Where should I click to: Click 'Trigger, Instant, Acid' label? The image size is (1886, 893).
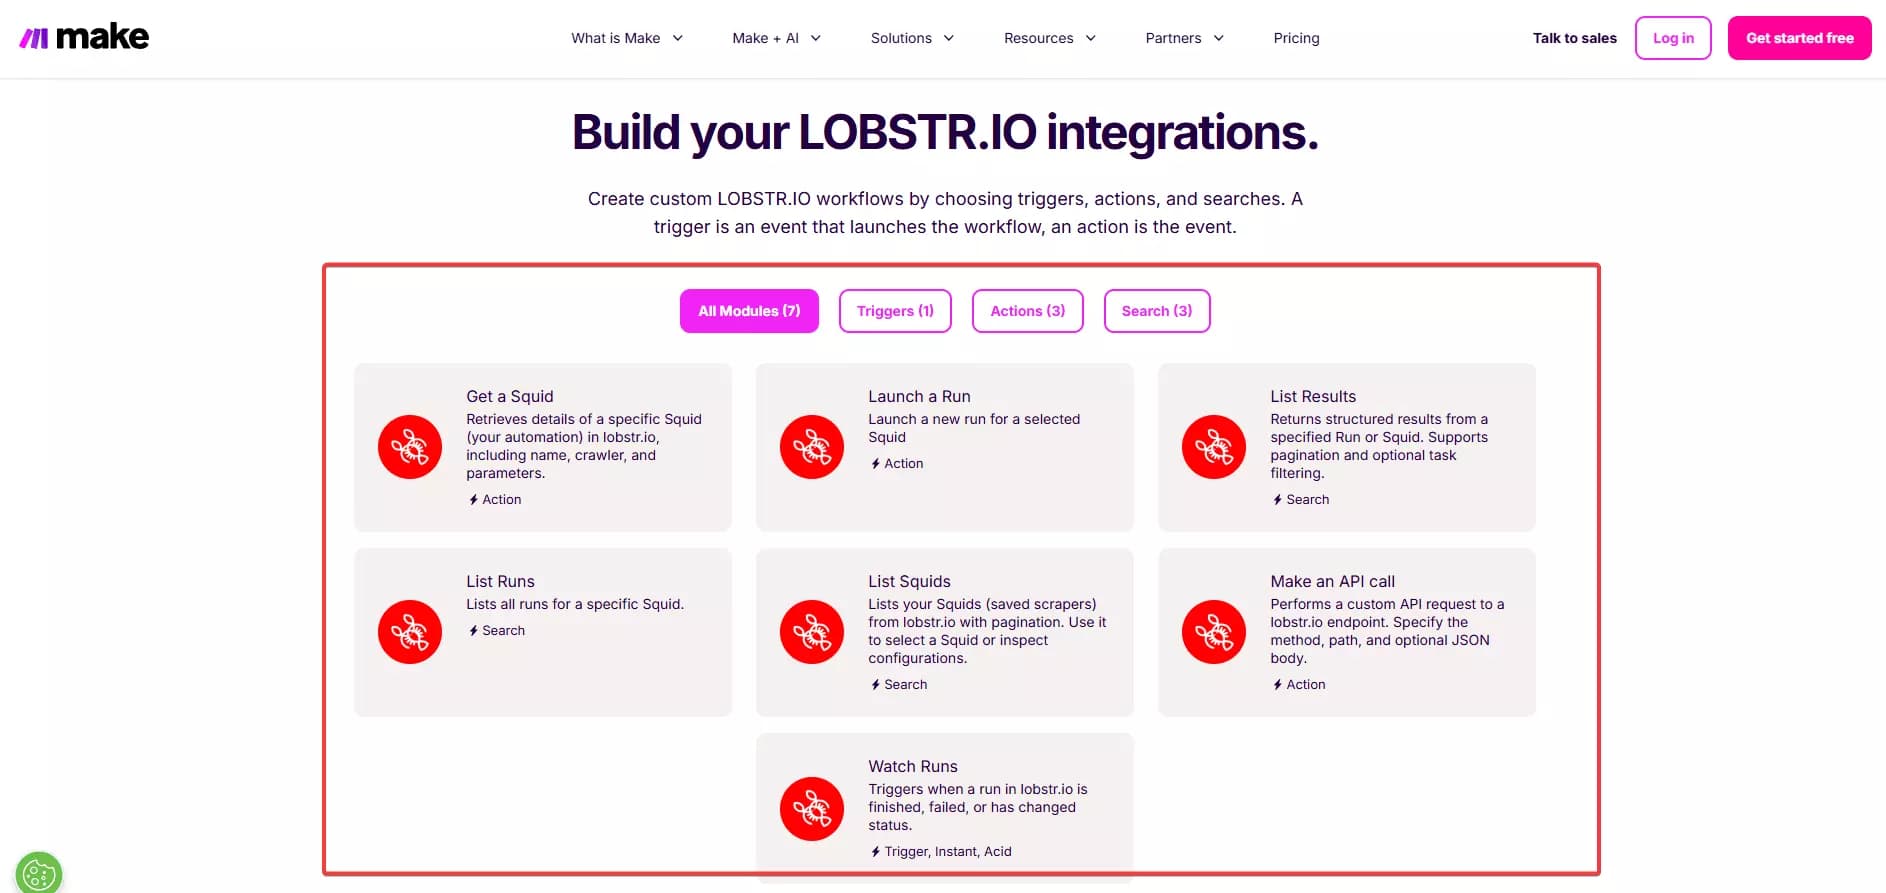click(x=948, y=851)
